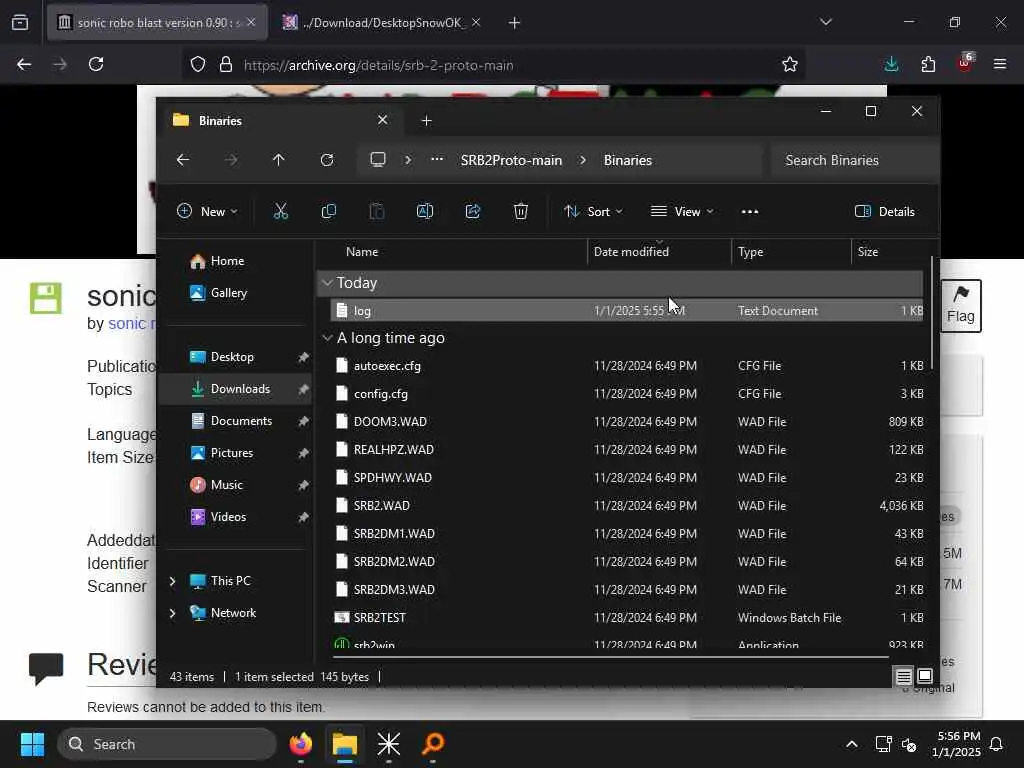Click the Firefox back arrow
1024x768 pixels.
click(24, 64)
